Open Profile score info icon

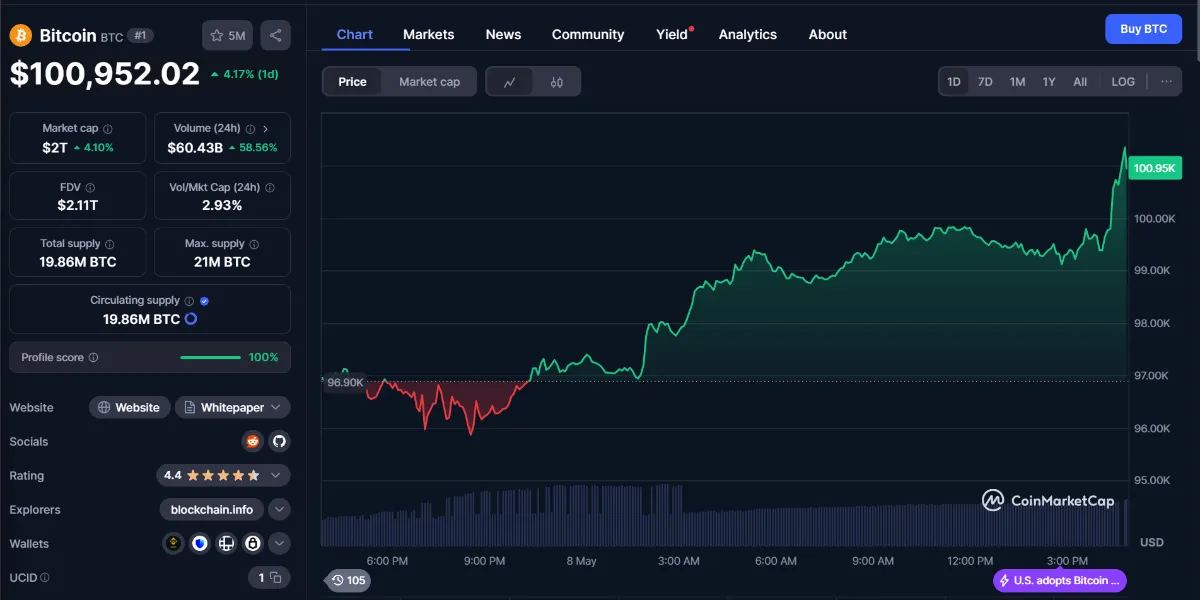pyautogui.click(x=93, y=358)
